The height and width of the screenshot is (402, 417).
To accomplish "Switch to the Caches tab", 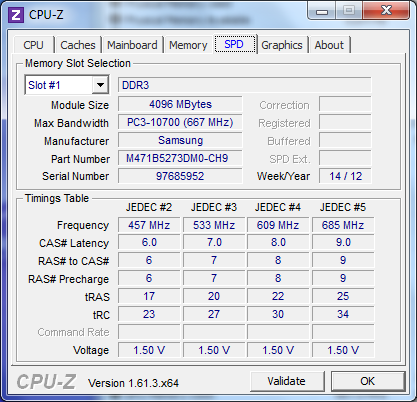I will click(x=78, y=45).
